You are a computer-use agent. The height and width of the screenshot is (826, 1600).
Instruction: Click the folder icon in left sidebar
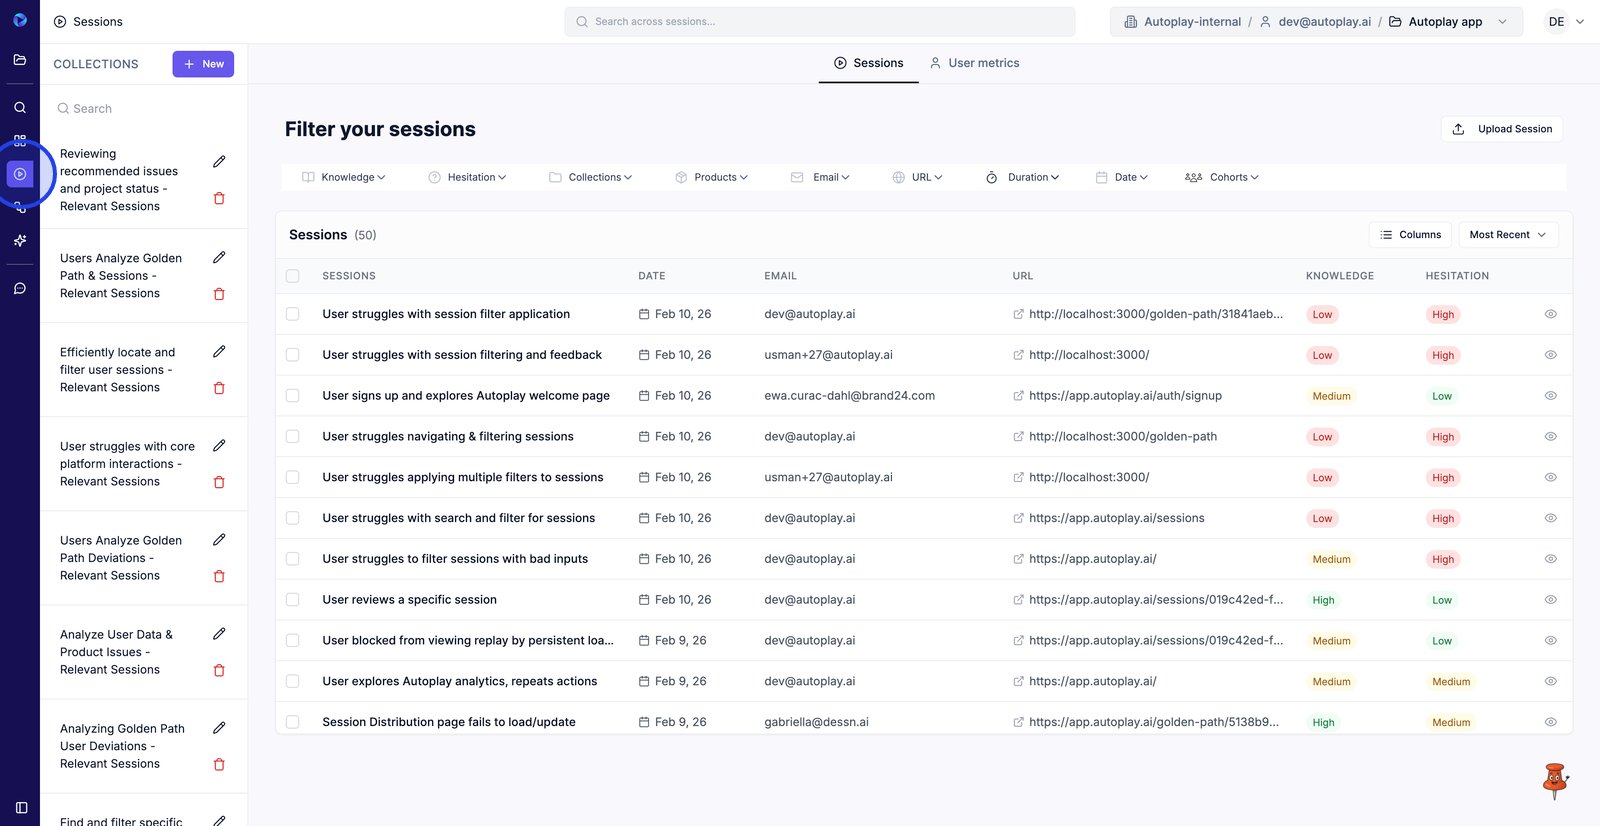tap(20, 60)
